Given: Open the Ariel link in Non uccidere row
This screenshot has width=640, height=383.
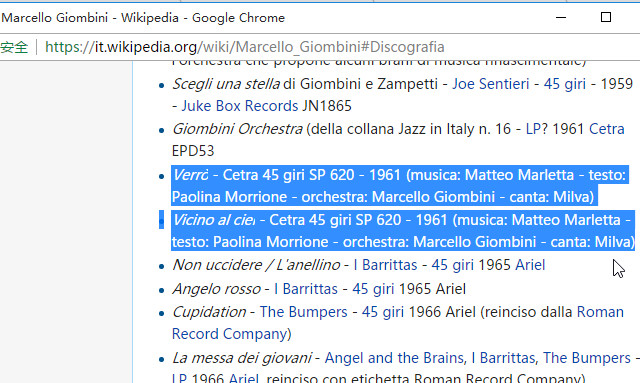Looking at the screenshot, I should 530,265.
